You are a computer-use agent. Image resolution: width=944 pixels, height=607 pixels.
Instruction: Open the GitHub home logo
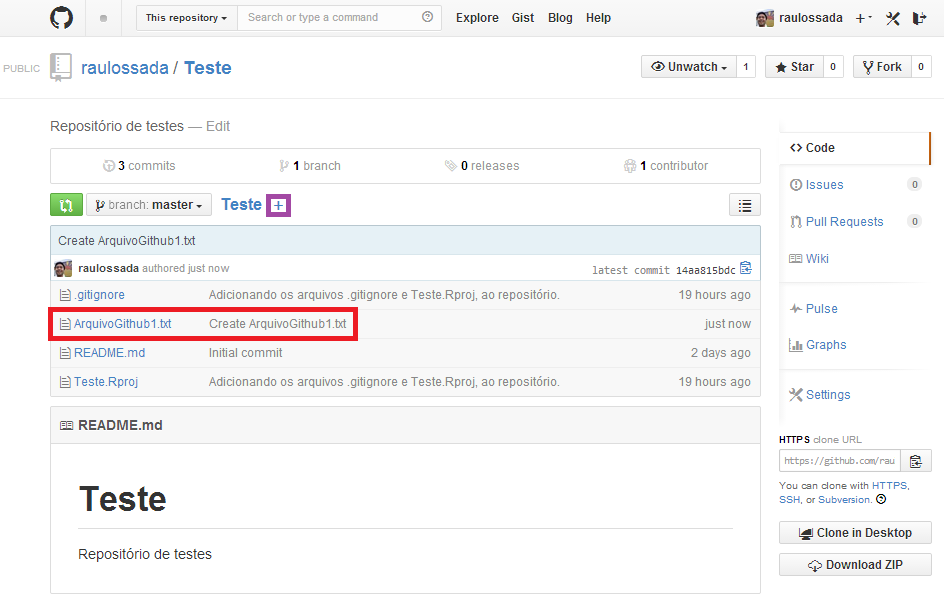[61, 17]
